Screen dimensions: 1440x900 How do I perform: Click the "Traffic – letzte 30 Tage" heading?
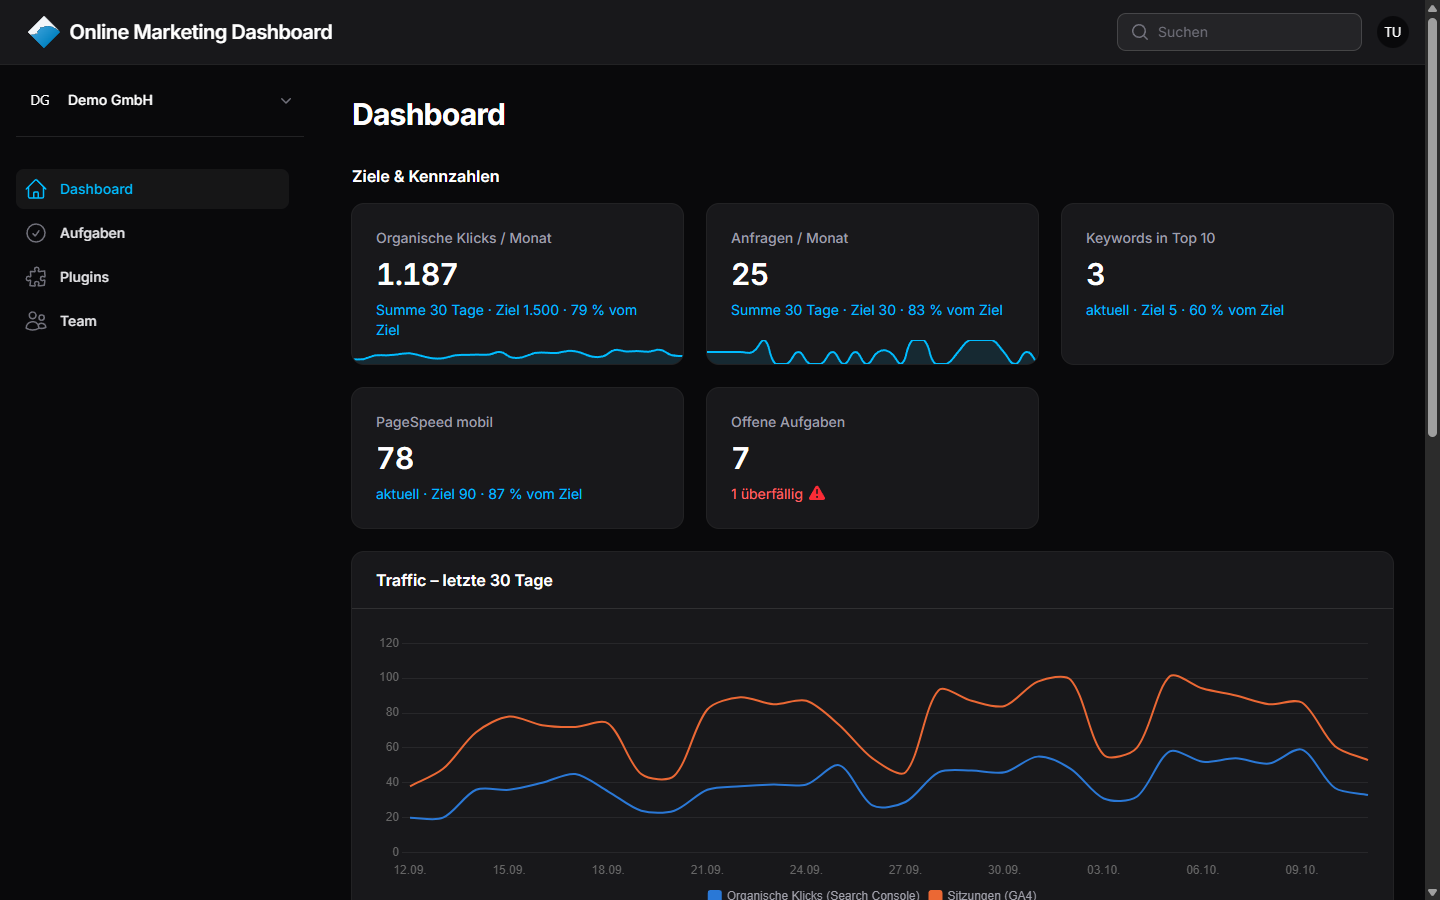[x=465, y=580]
